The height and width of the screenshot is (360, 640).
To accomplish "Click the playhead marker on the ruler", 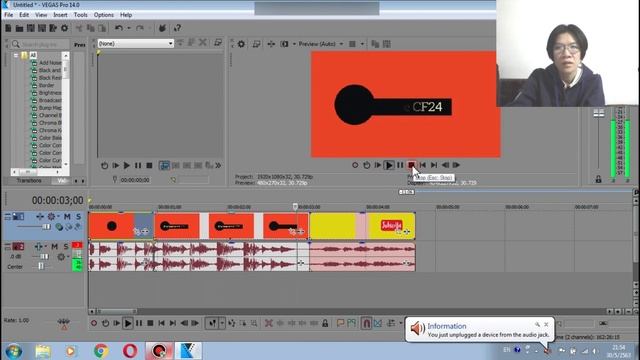I will tap(295, 207).
